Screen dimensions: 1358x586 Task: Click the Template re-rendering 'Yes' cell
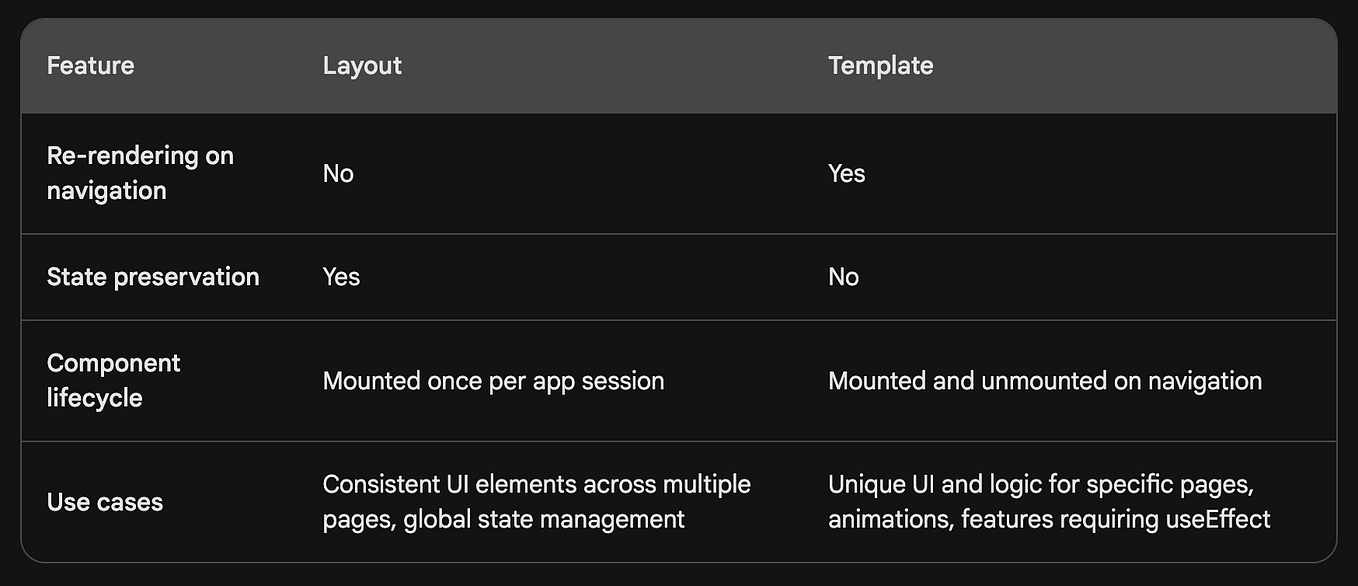846,174
